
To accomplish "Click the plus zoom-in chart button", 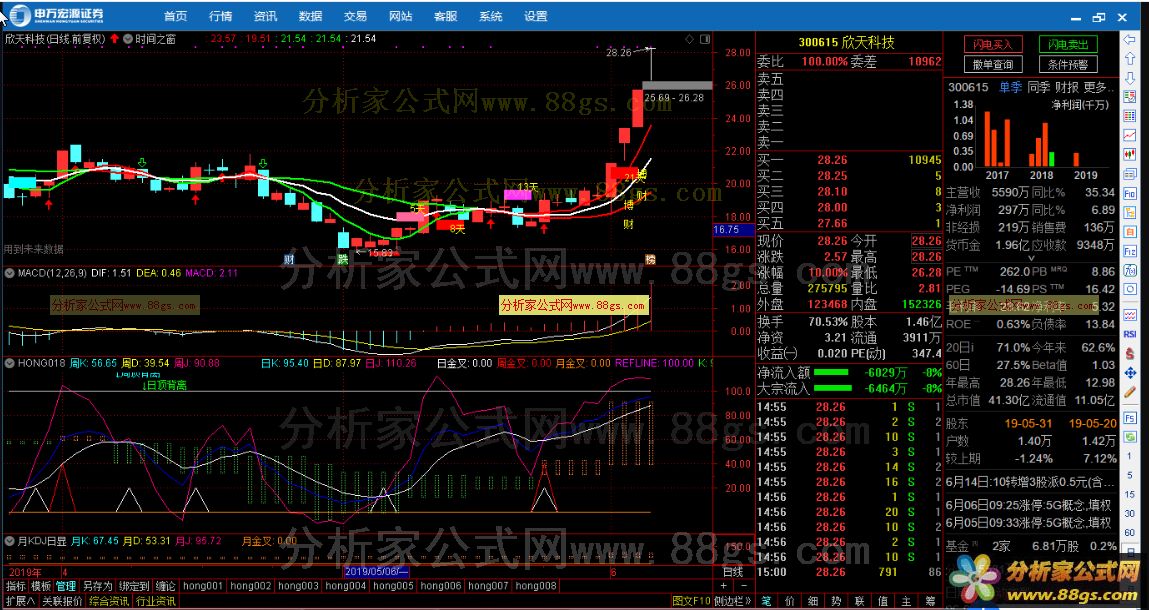I will point(723,586).
